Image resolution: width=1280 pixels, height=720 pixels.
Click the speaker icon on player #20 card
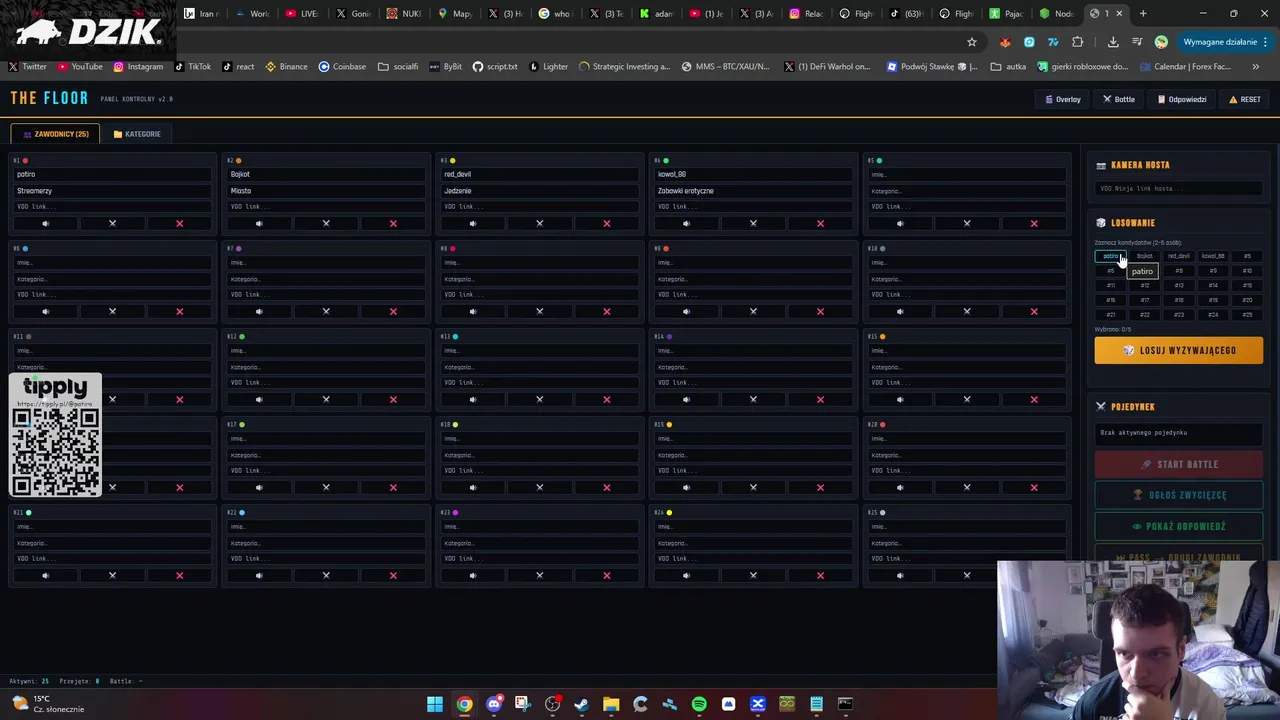(900, 487)
